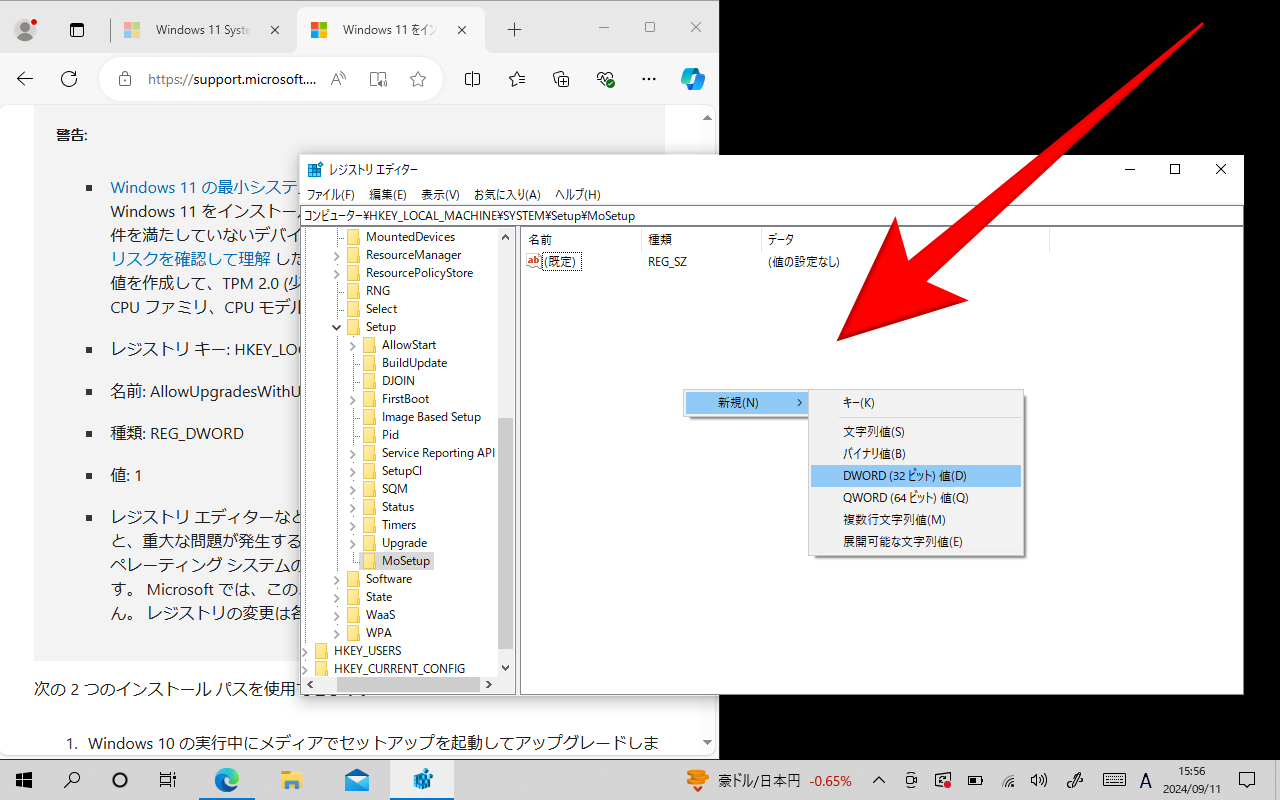This screenshot has width=1280, height=800.
Task: Click the Copilot icon in Edge toolbar
Action: tap(693, 79)
